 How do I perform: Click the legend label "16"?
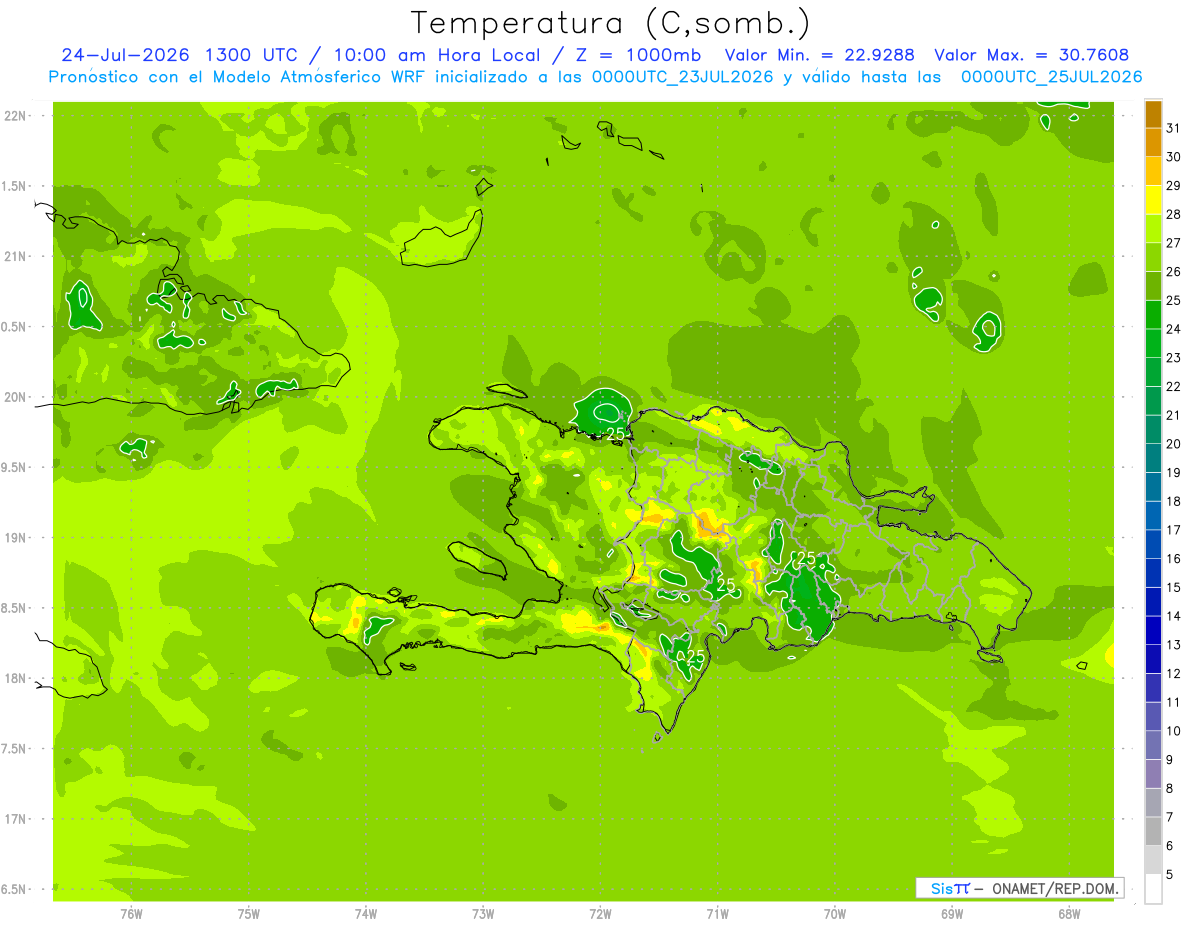pos(1174,559)
